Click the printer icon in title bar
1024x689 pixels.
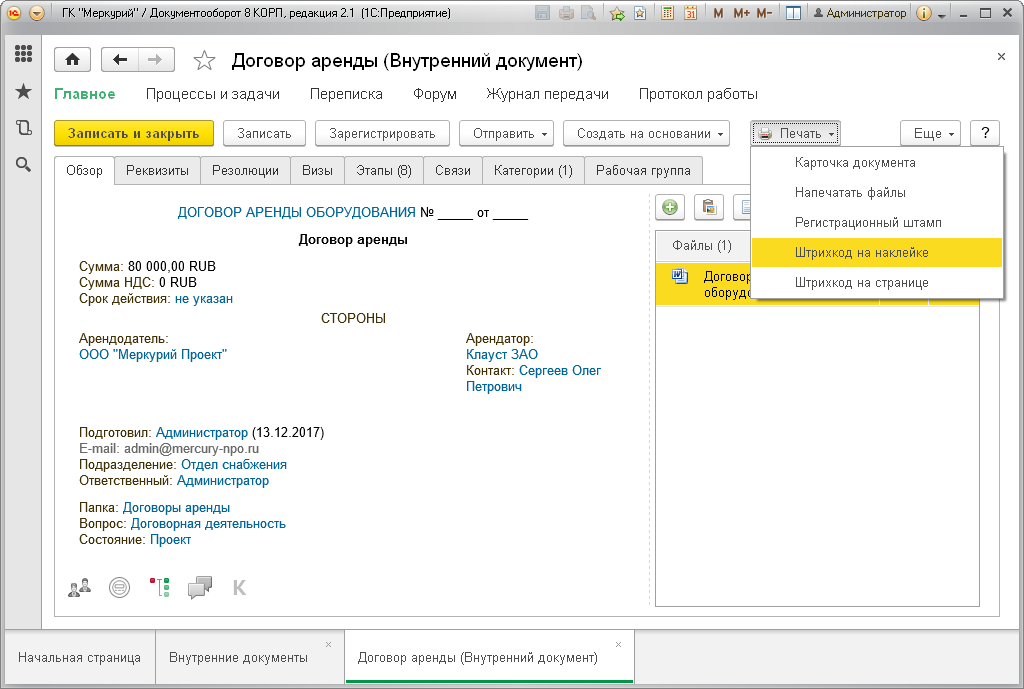tap(566, 13)
